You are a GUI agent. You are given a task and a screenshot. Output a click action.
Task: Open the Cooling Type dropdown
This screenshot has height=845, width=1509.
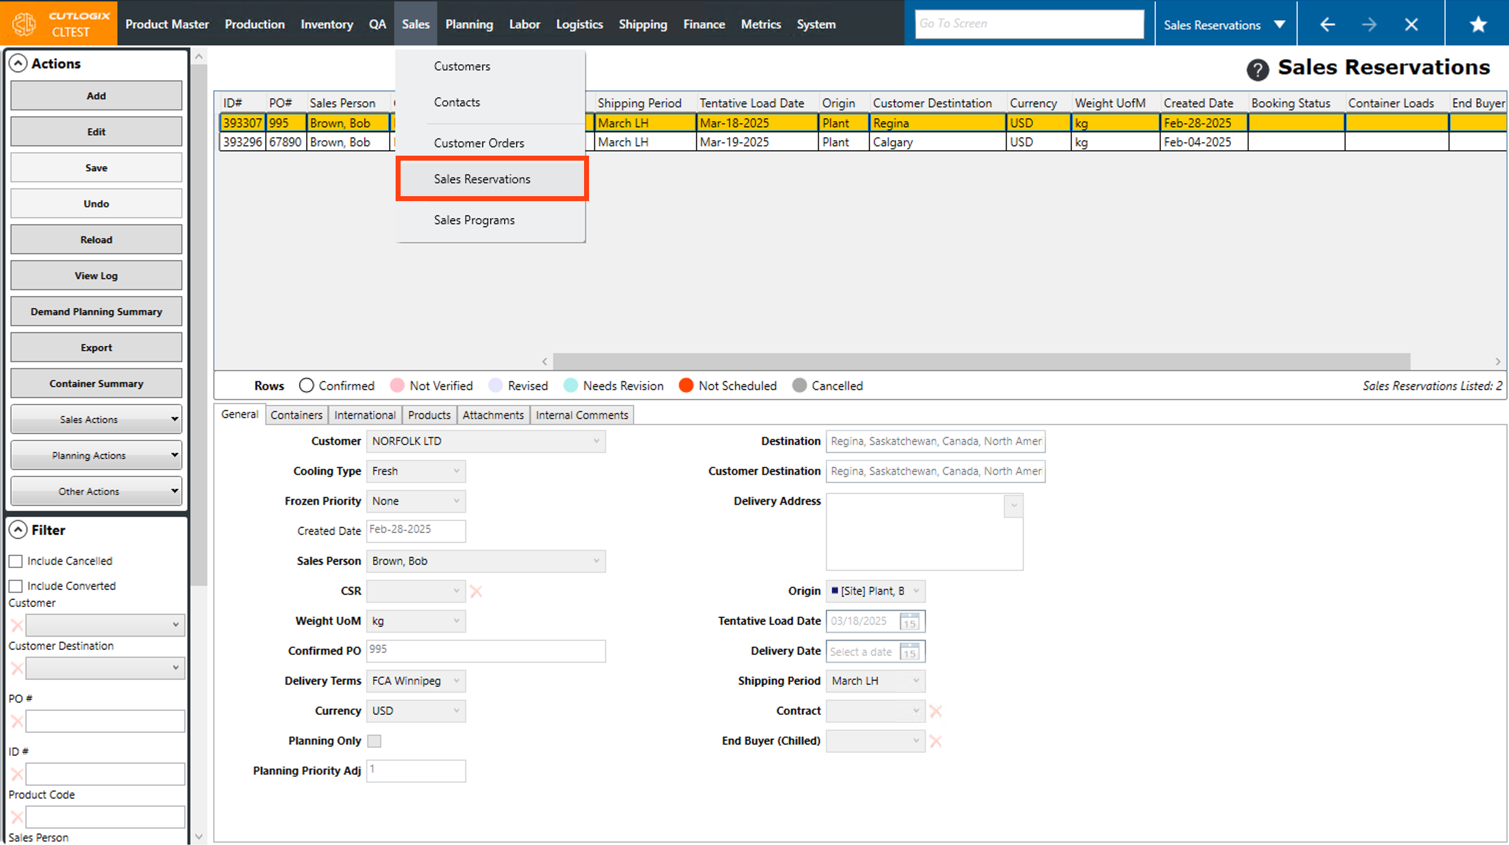pyautogui.click(x=416, y=471)
